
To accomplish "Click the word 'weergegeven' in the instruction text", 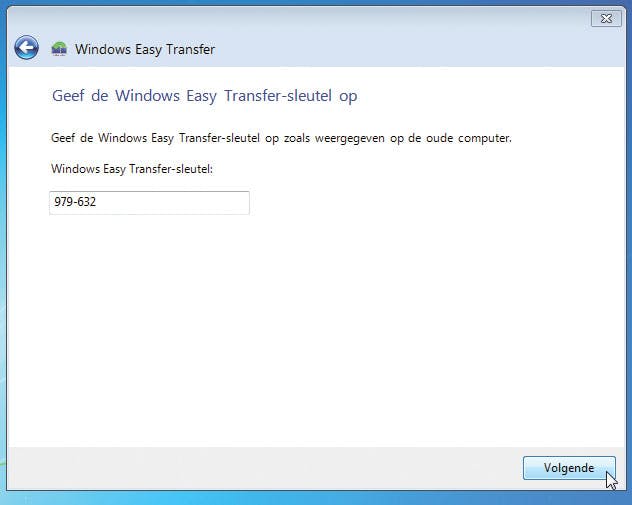I will (x=350, y=139).
